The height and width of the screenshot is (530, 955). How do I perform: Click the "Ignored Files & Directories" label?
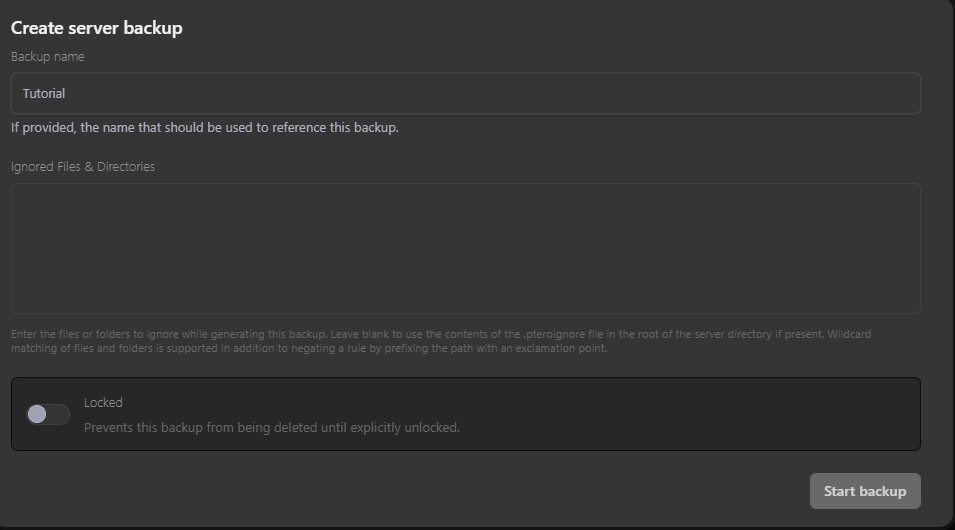coord(83,167)
